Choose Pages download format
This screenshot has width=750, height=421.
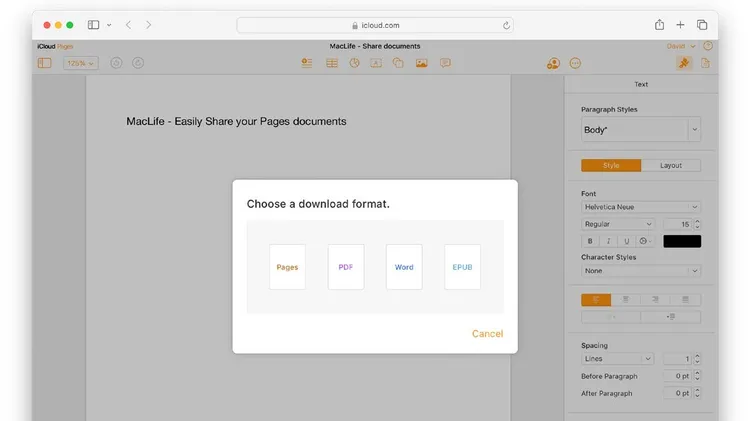coord(287,267)
